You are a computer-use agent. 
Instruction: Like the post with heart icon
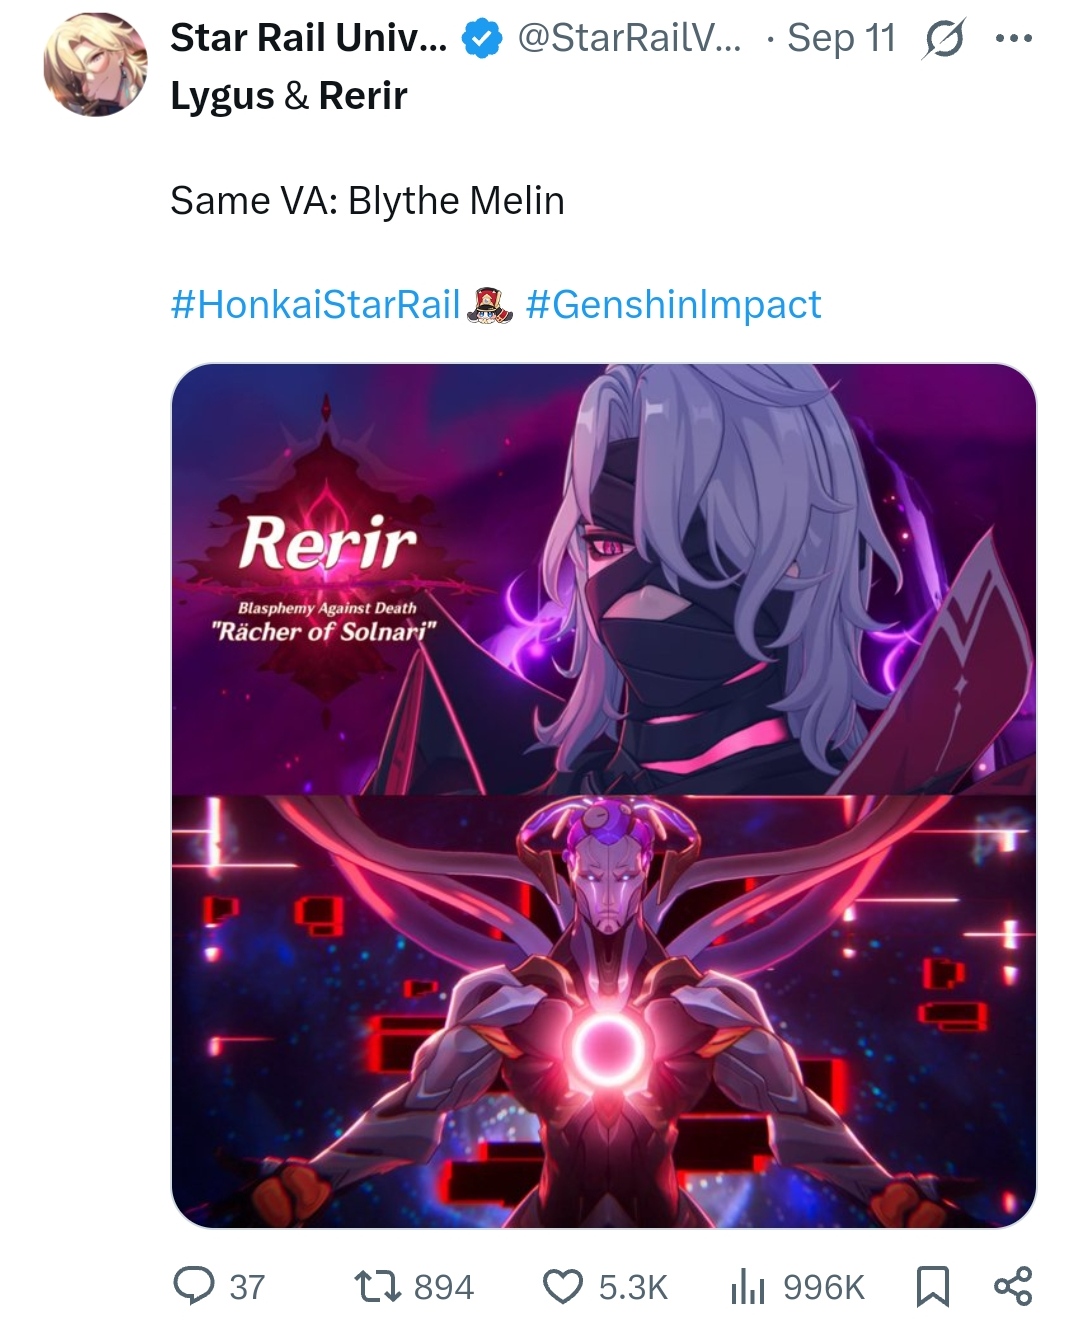[563, 1287]
